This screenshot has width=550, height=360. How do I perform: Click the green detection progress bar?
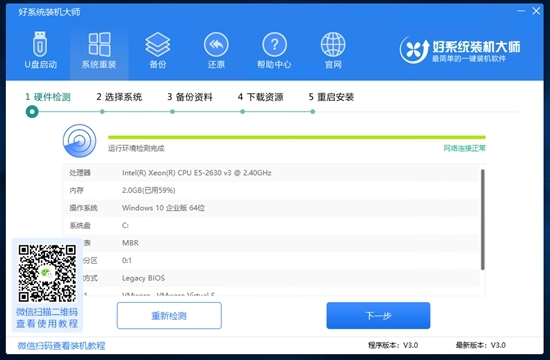(x=297, y=137)
